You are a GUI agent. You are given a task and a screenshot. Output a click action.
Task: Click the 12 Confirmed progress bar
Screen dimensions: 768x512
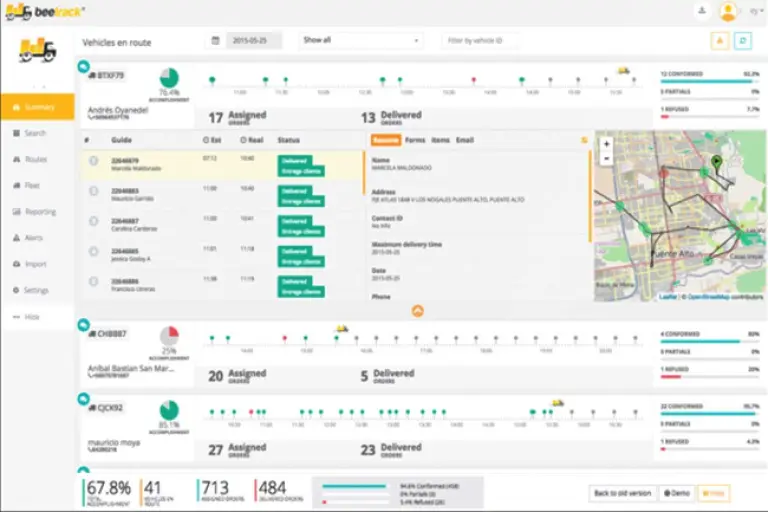(709, 81)
